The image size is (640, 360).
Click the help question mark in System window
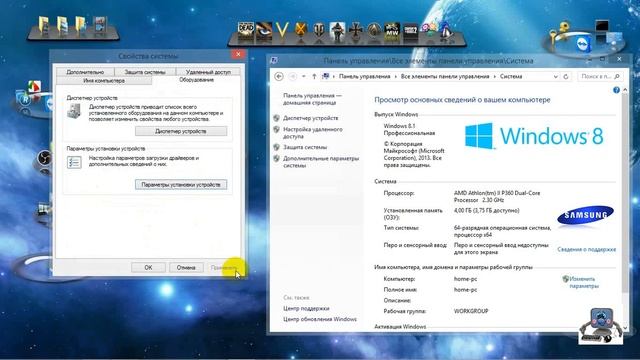tap(616, 90)
